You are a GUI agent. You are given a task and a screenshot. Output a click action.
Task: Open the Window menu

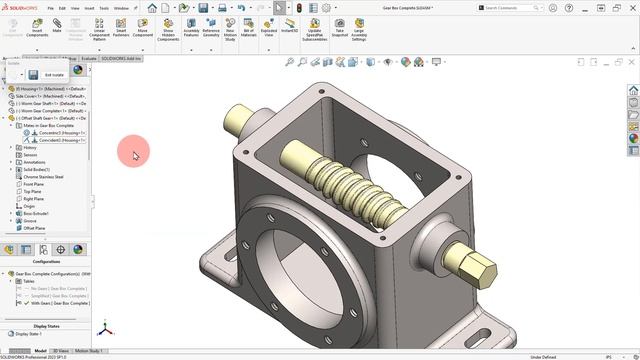pos(121,8)
